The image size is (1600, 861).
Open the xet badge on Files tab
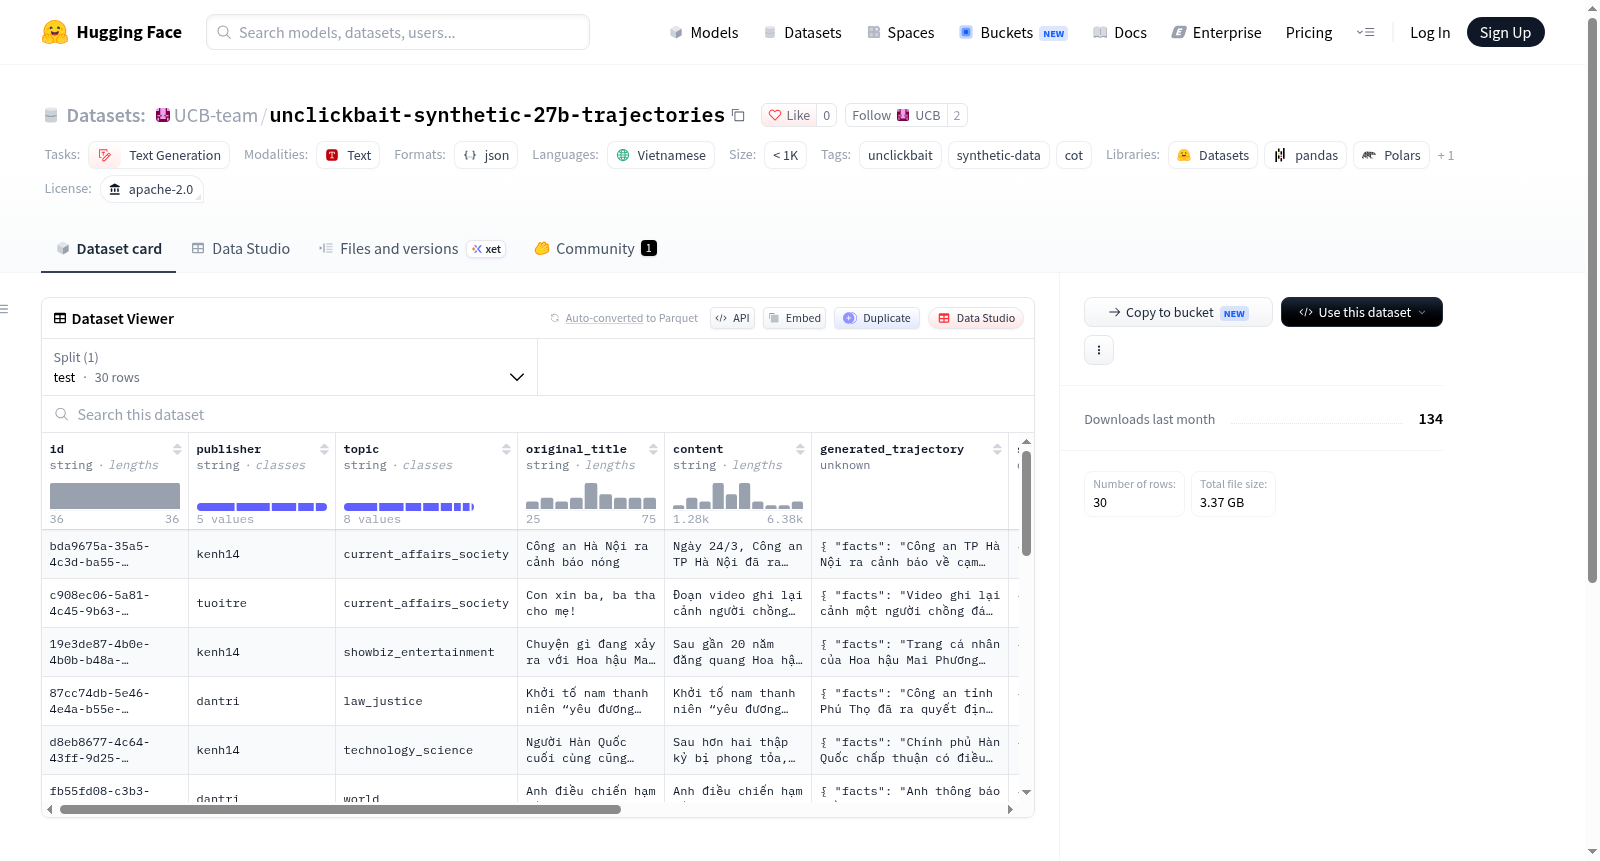(x=487, y=249)
